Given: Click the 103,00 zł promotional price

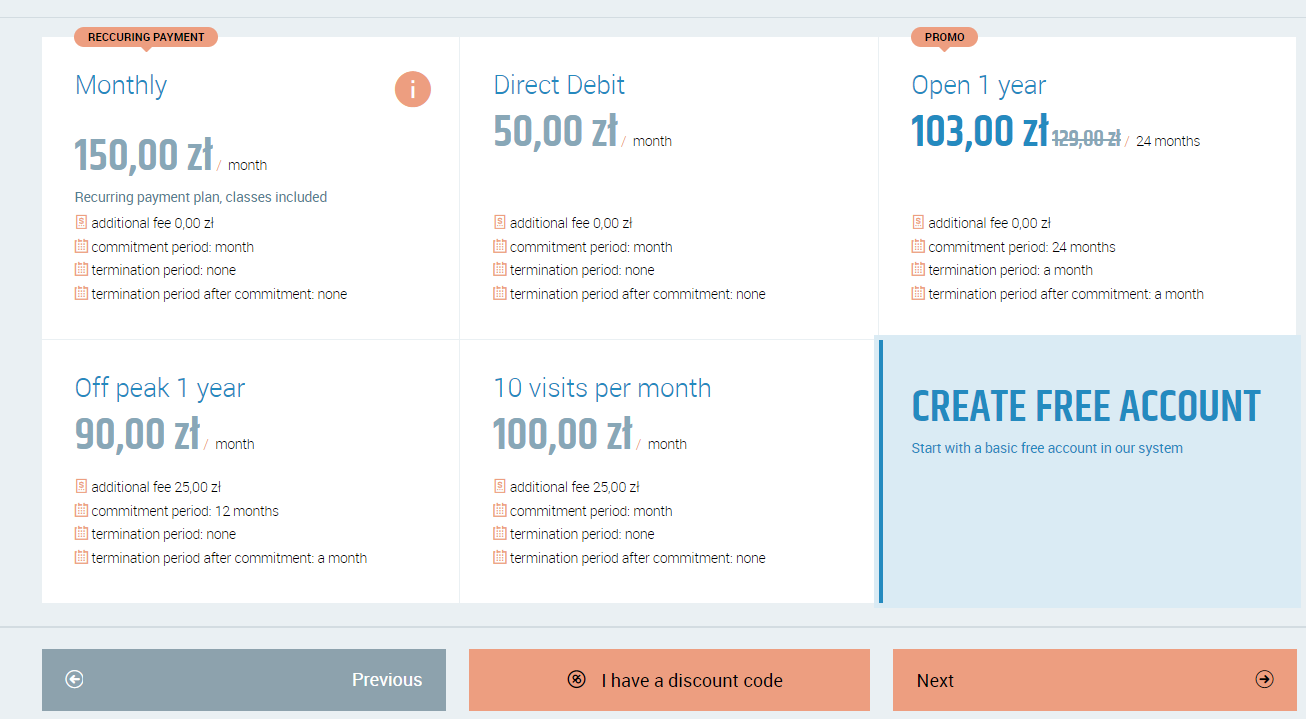Looking at the screenshot, I should [979, 131].
